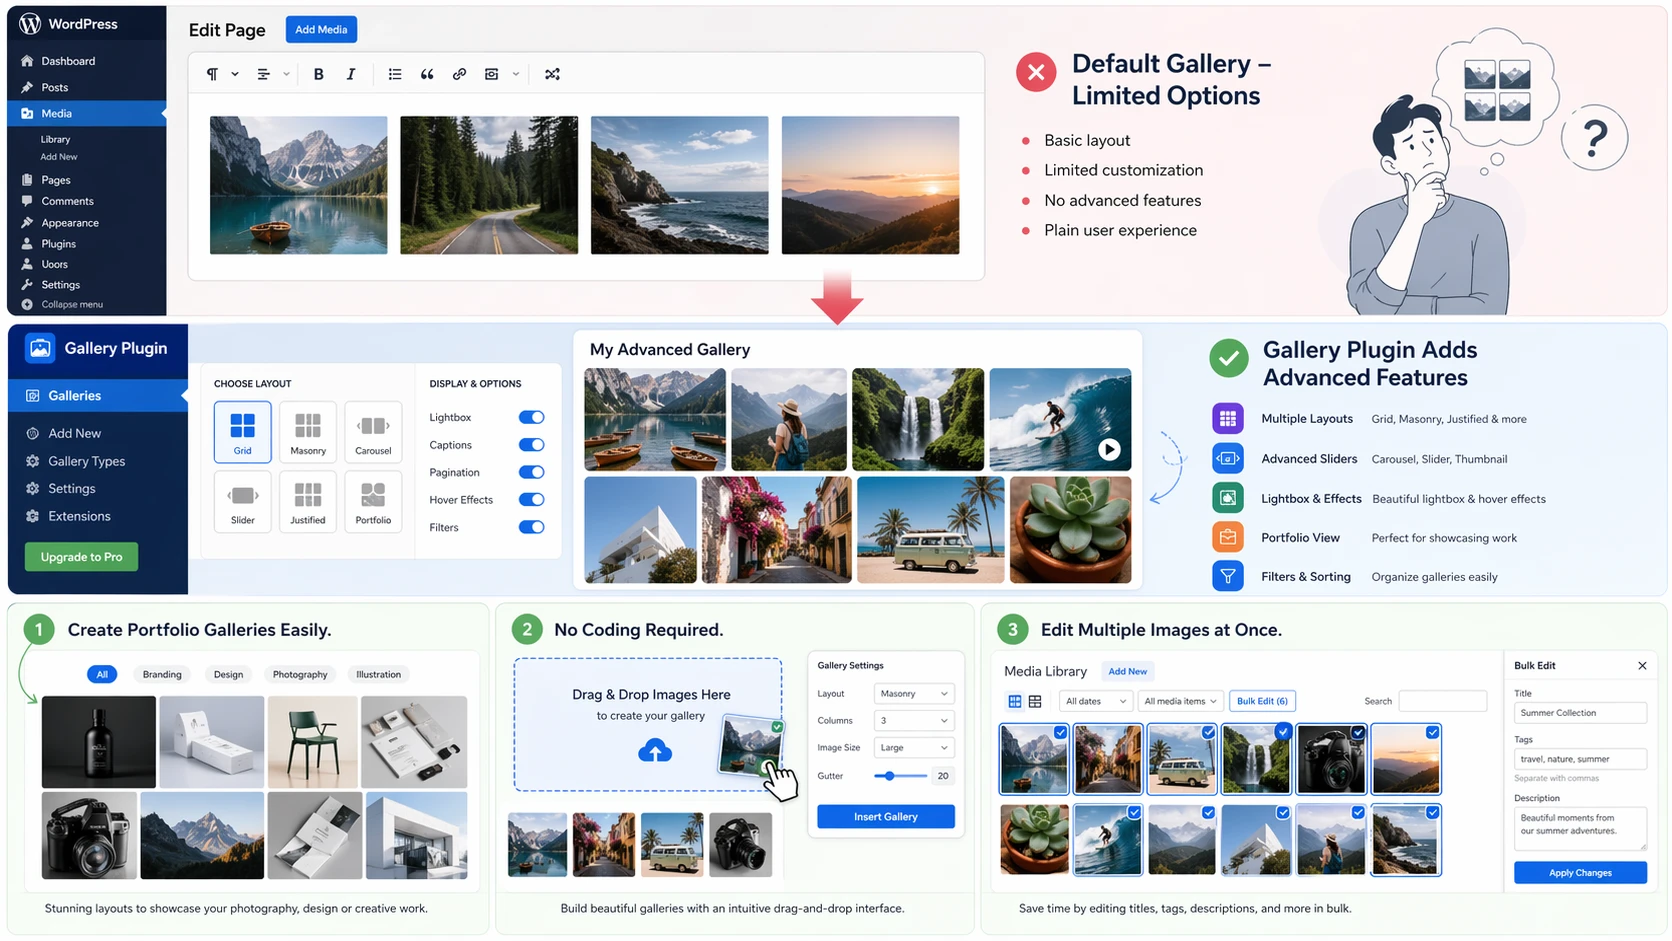This screenshot has height=941, width=1672.
Task: Switch Media Library to grid view icon
Action: [x=1015, y=701]
